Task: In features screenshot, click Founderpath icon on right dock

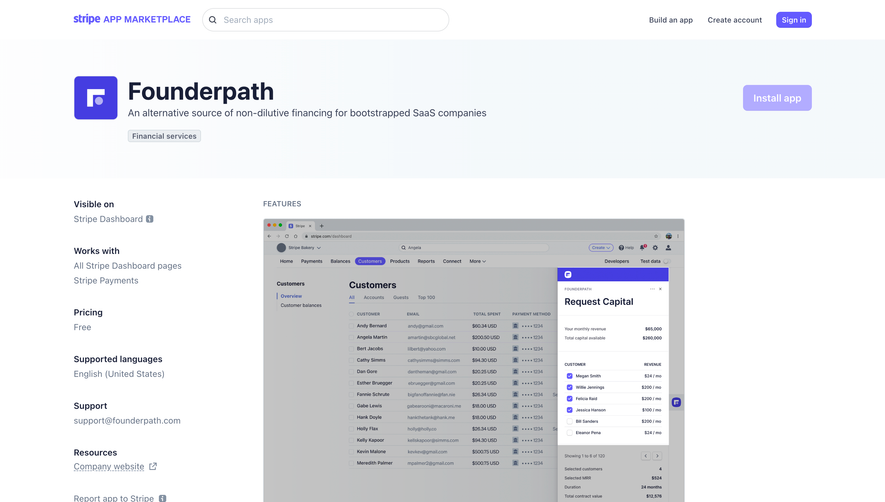Action: [676, 402]
